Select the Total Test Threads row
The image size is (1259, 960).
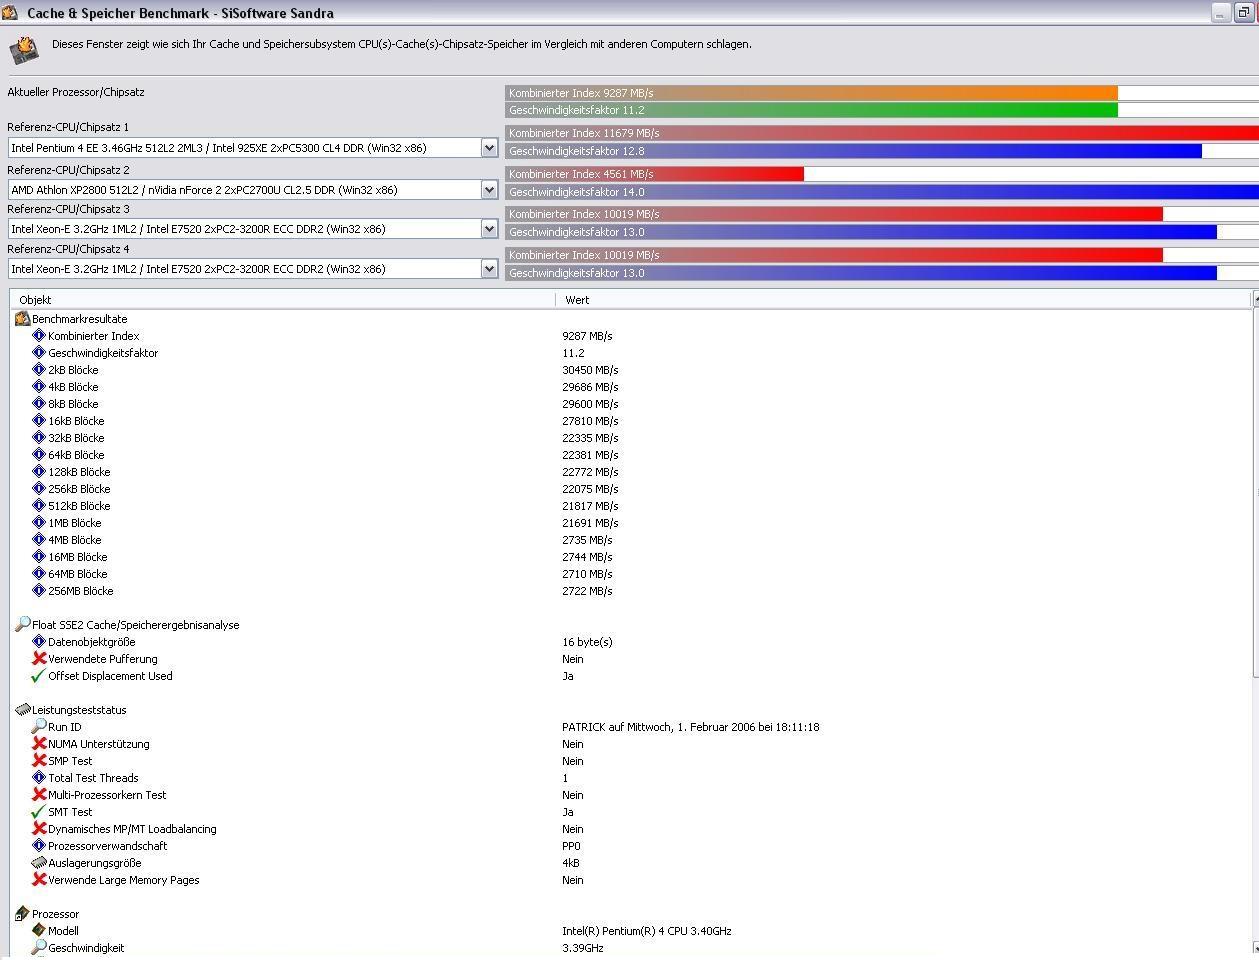631,778
